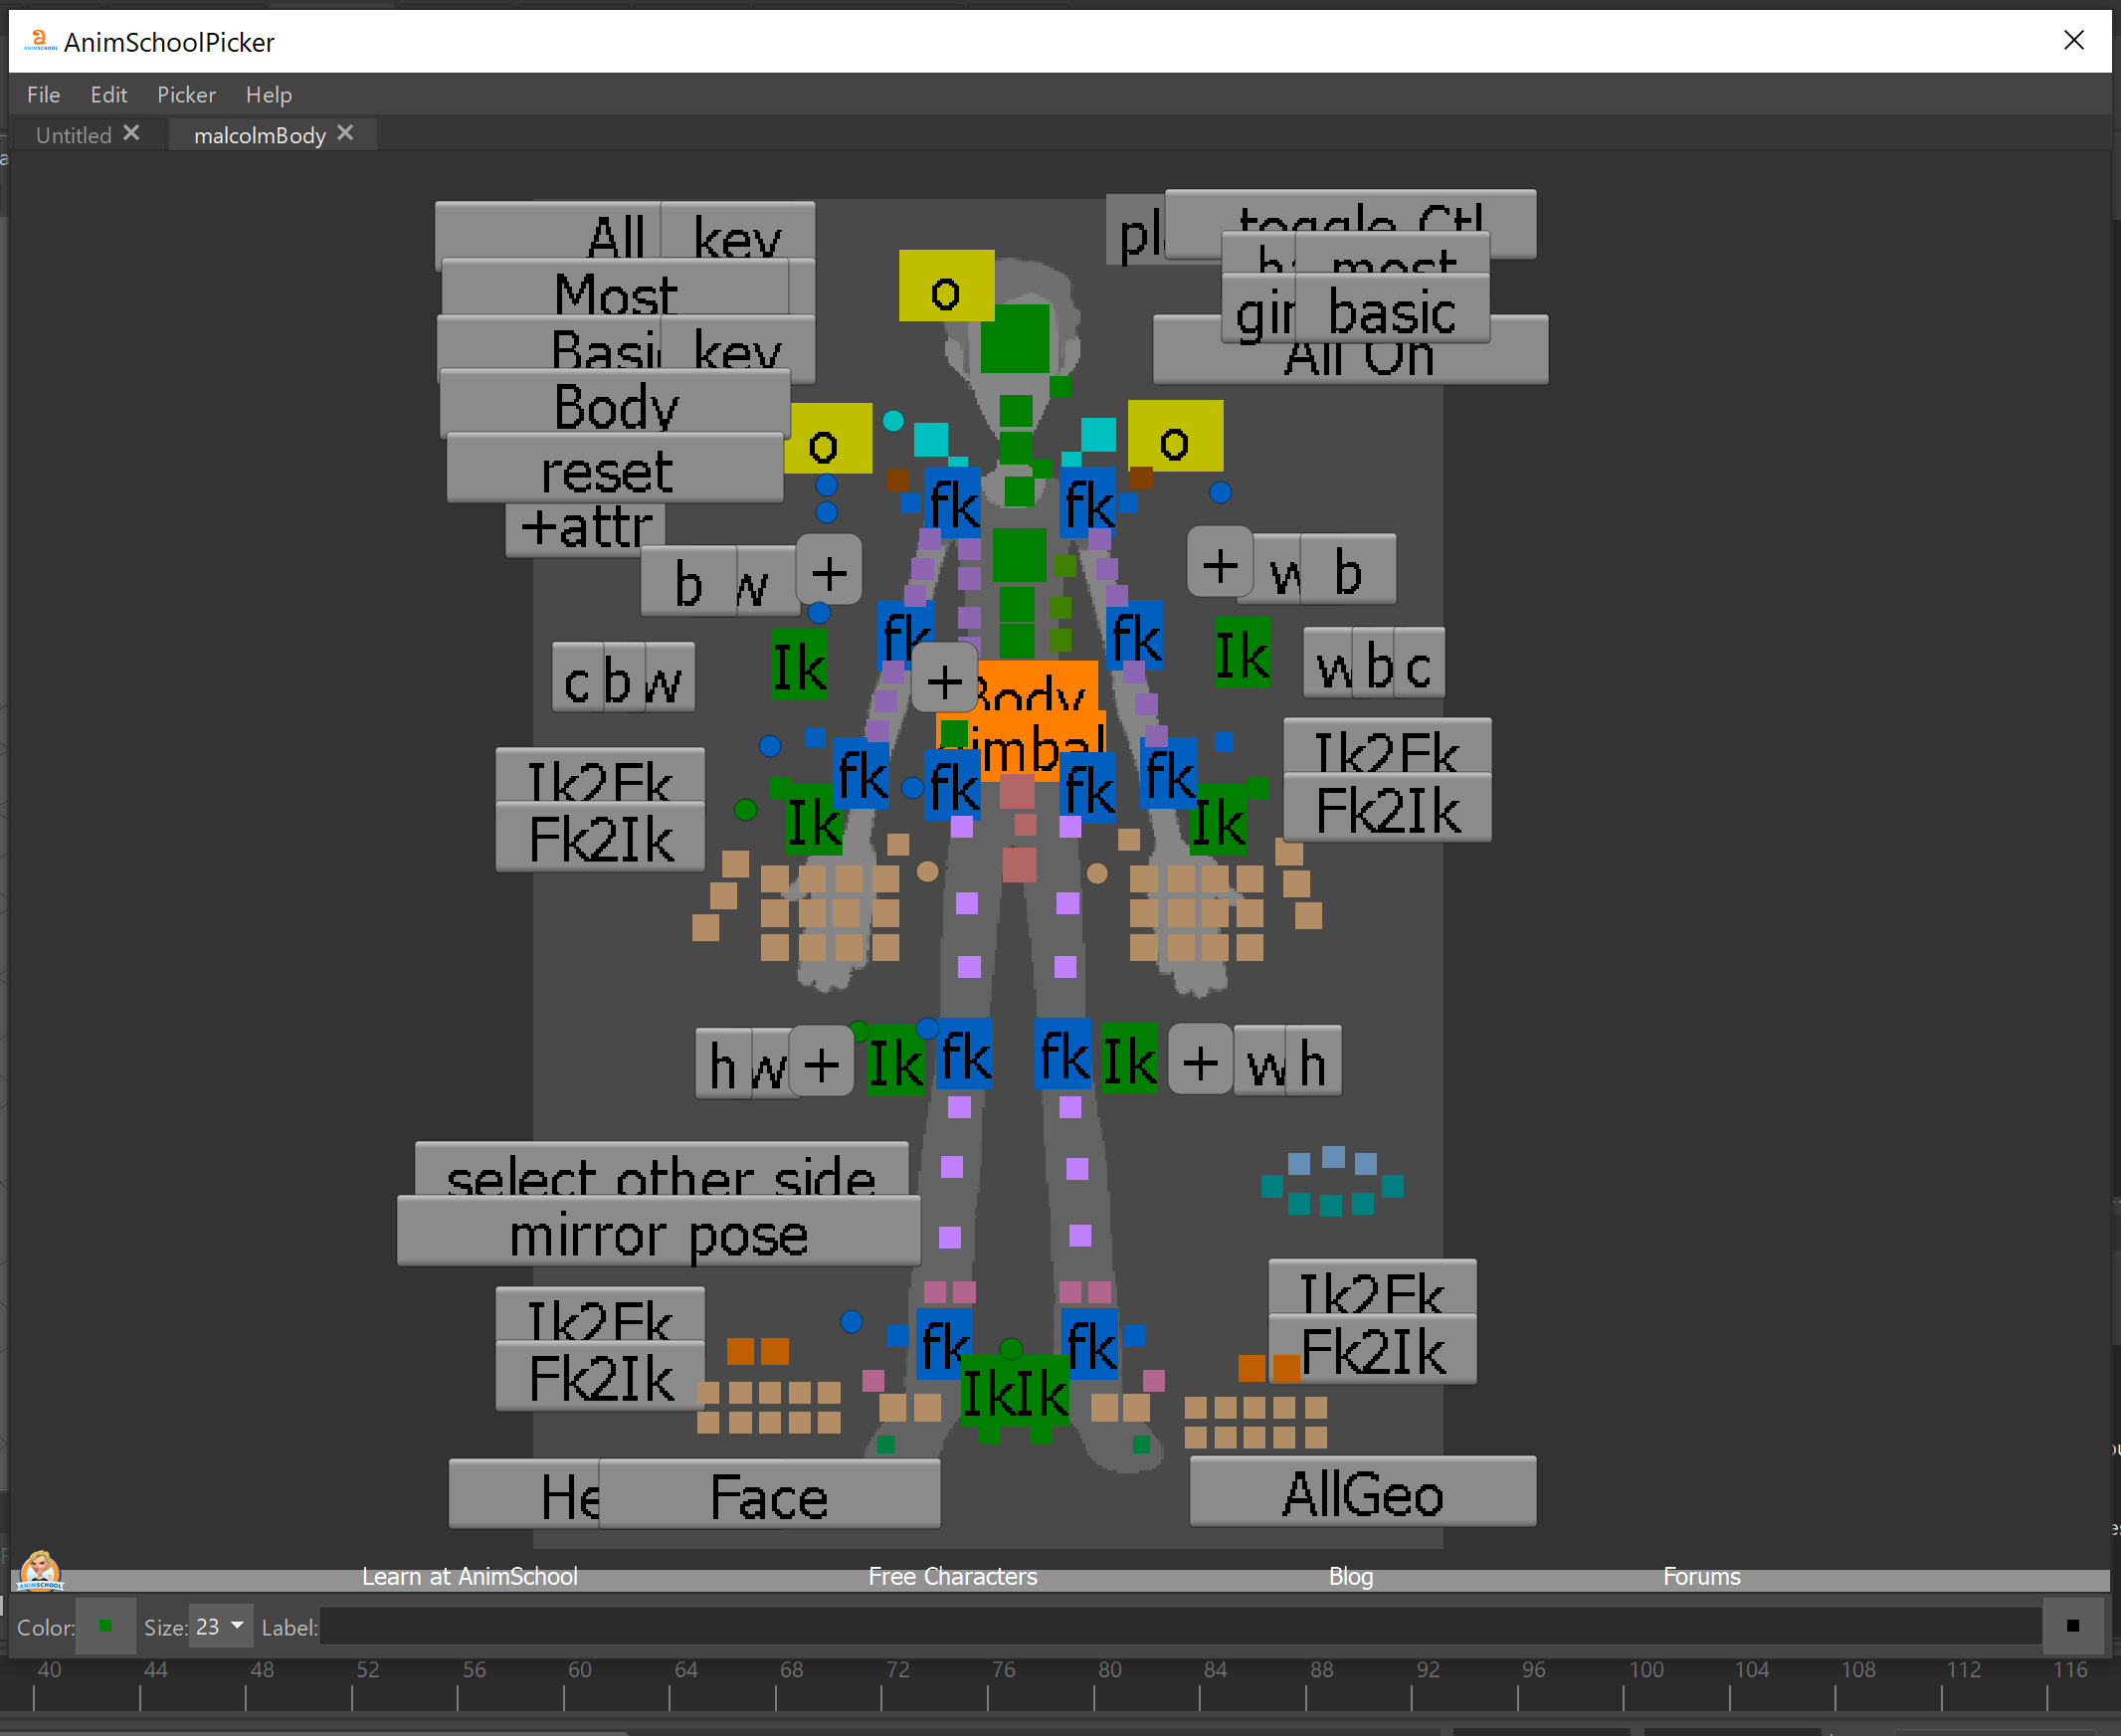Click the '+' button next to h w
This screenshot has height=1736, width=2121.
click(x=821, y=1060)
